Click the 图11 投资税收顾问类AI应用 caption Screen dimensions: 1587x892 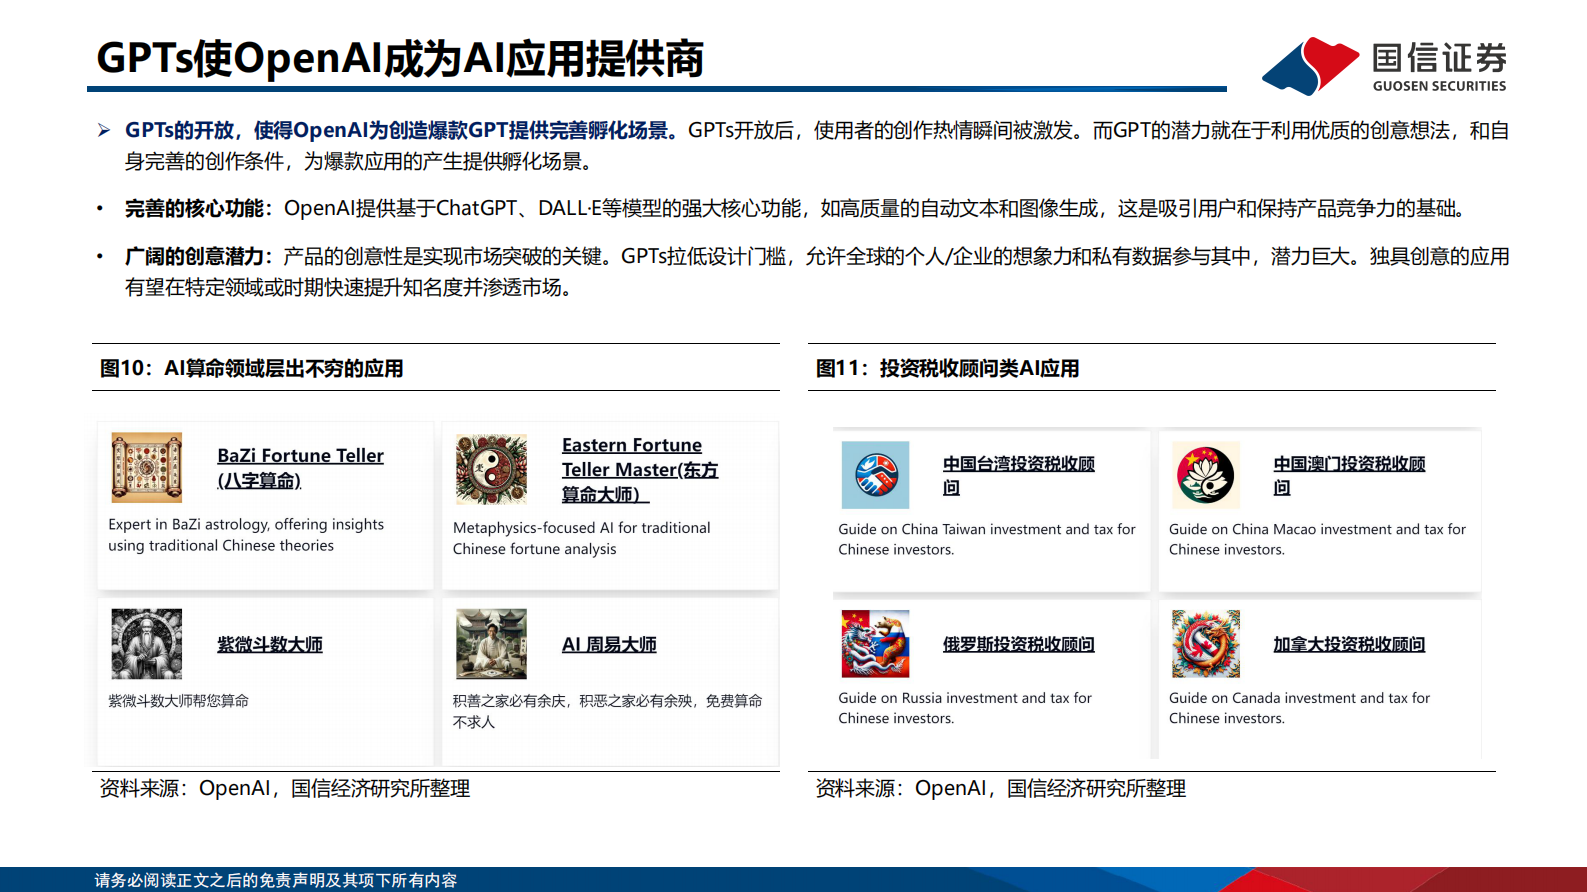point(948,368)
